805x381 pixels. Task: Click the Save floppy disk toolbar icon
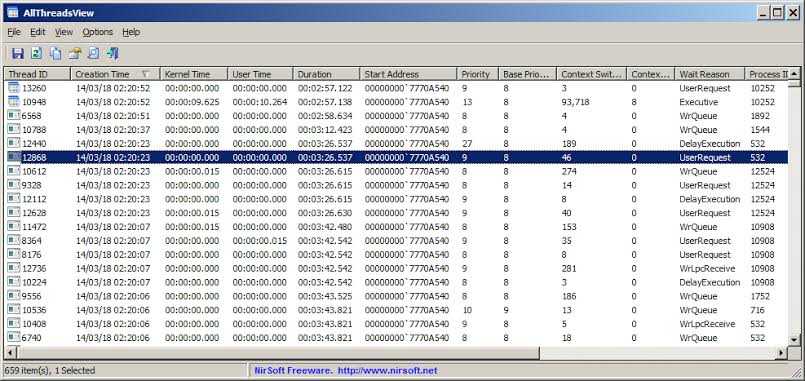point(18,53)
